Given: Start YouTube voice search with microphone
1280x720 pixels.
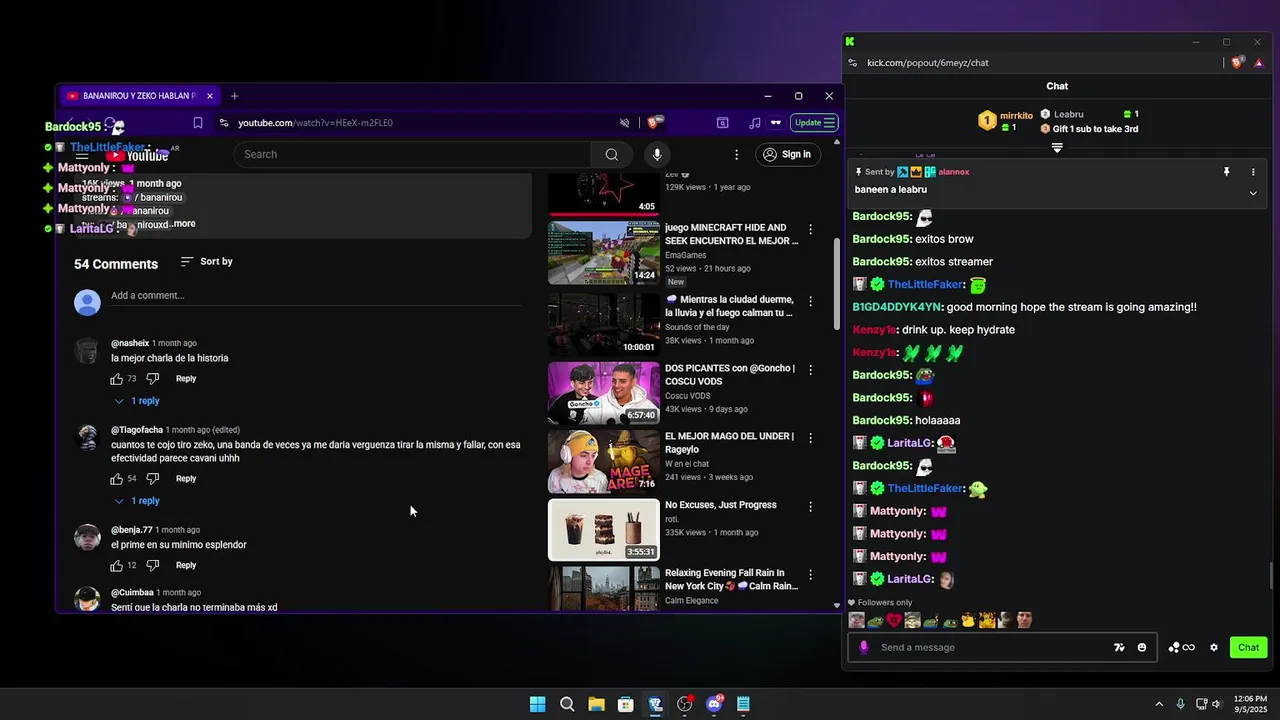Looking at the screenshot, I should (657, 154).
